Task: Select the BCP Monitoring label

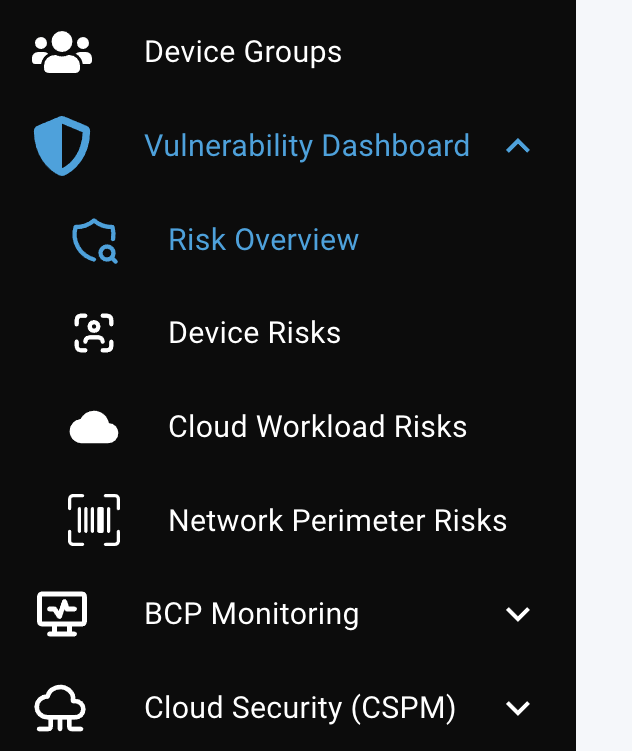Action: tap(251, 614)
